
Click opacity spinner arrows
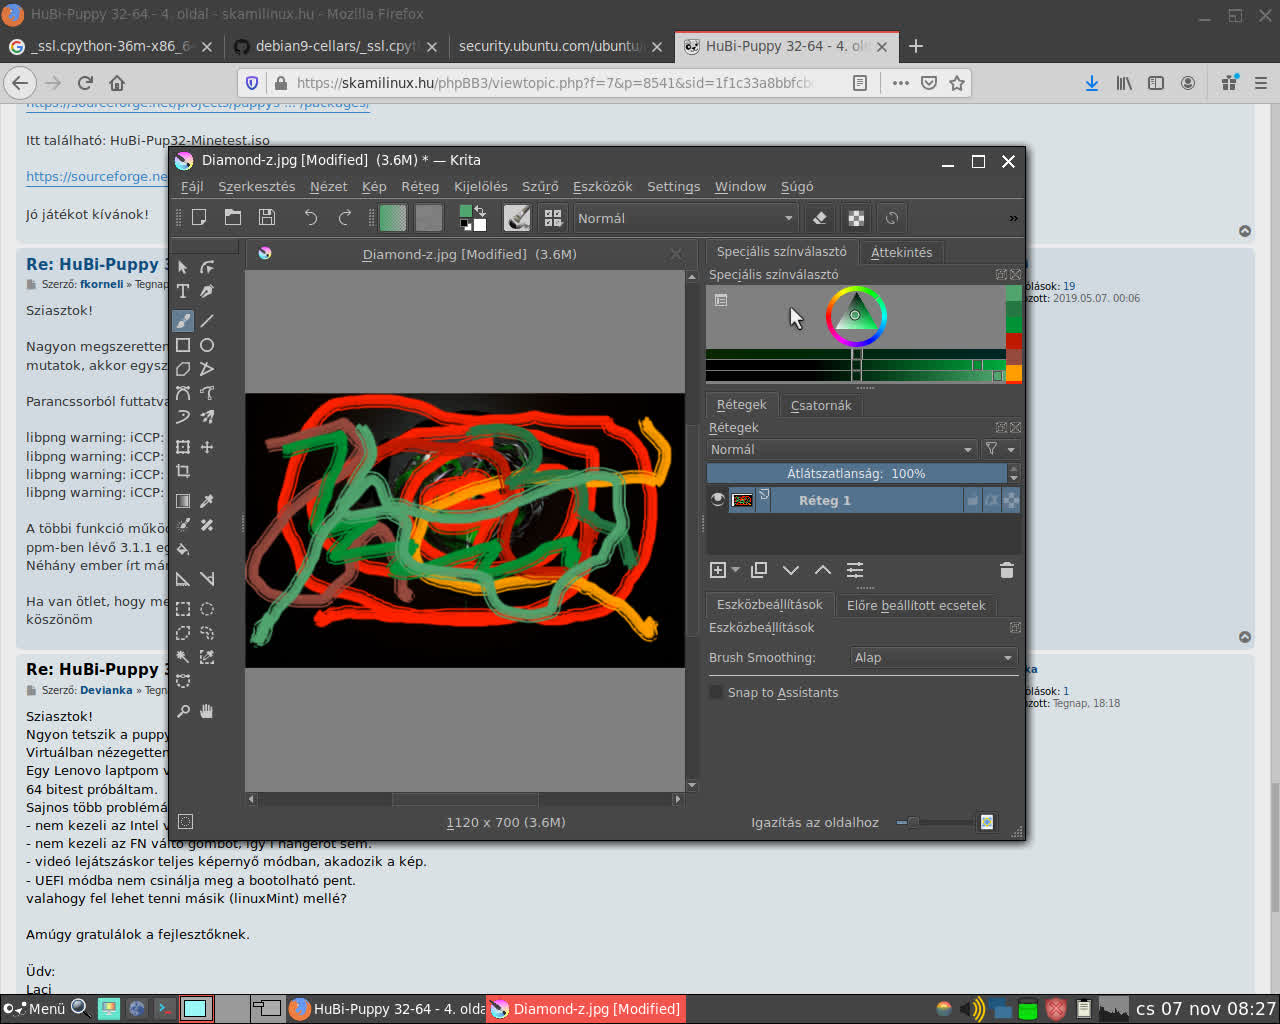[x=1013, y=473]
